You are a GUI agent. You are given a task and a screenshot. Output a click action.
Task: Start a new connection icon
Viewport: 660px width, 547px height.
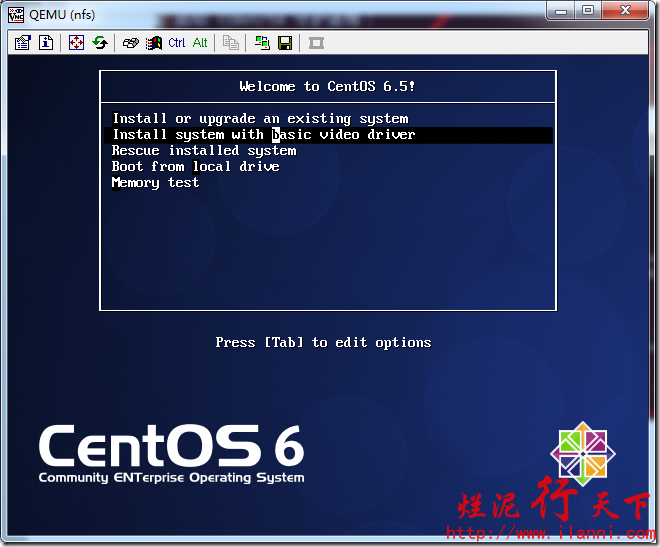tap(262, 43)
